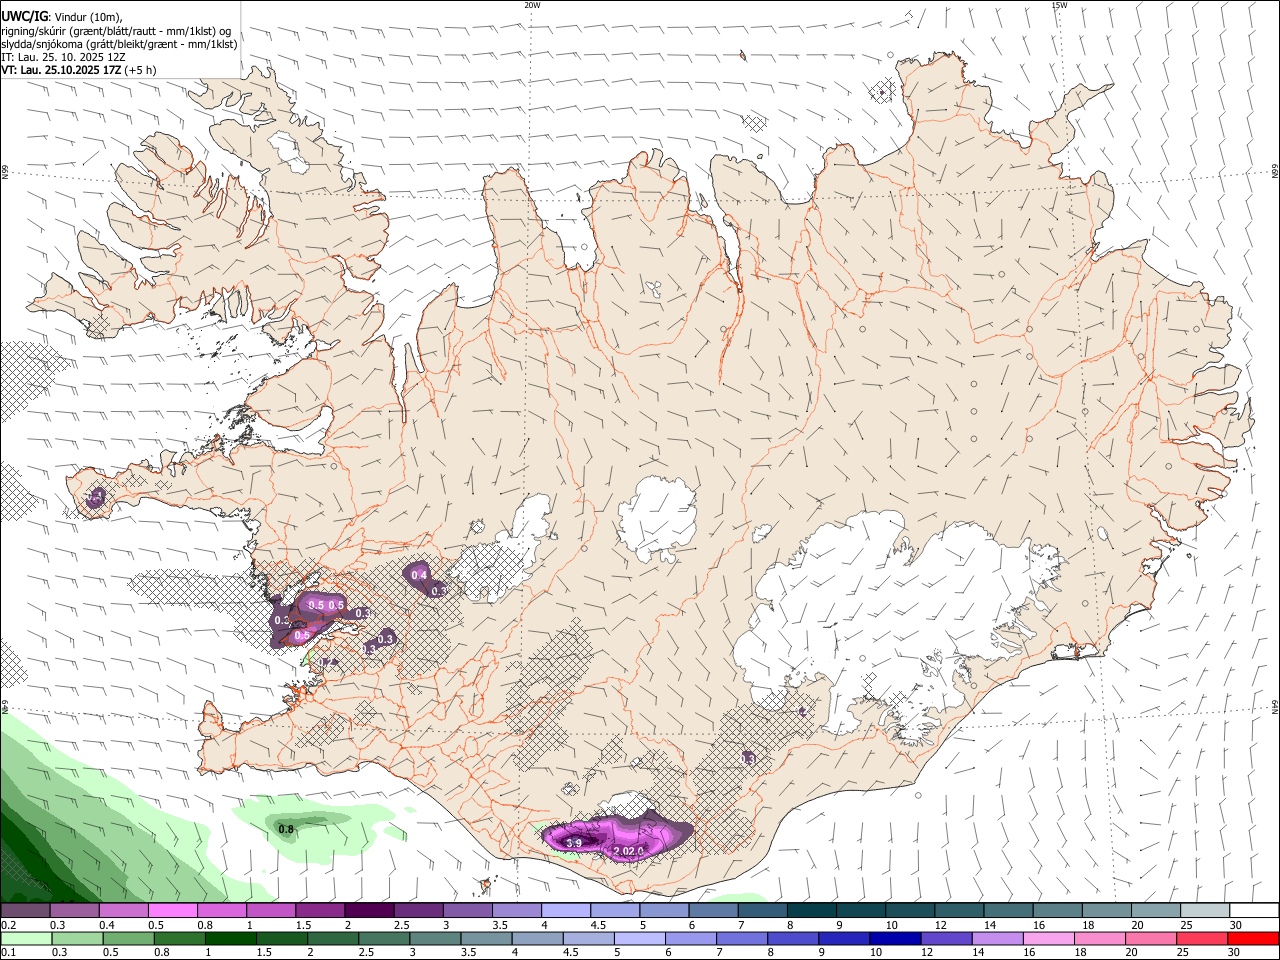Click the palest green swatch beginning the rain scale
The image size is (1280, 960).
26,939
